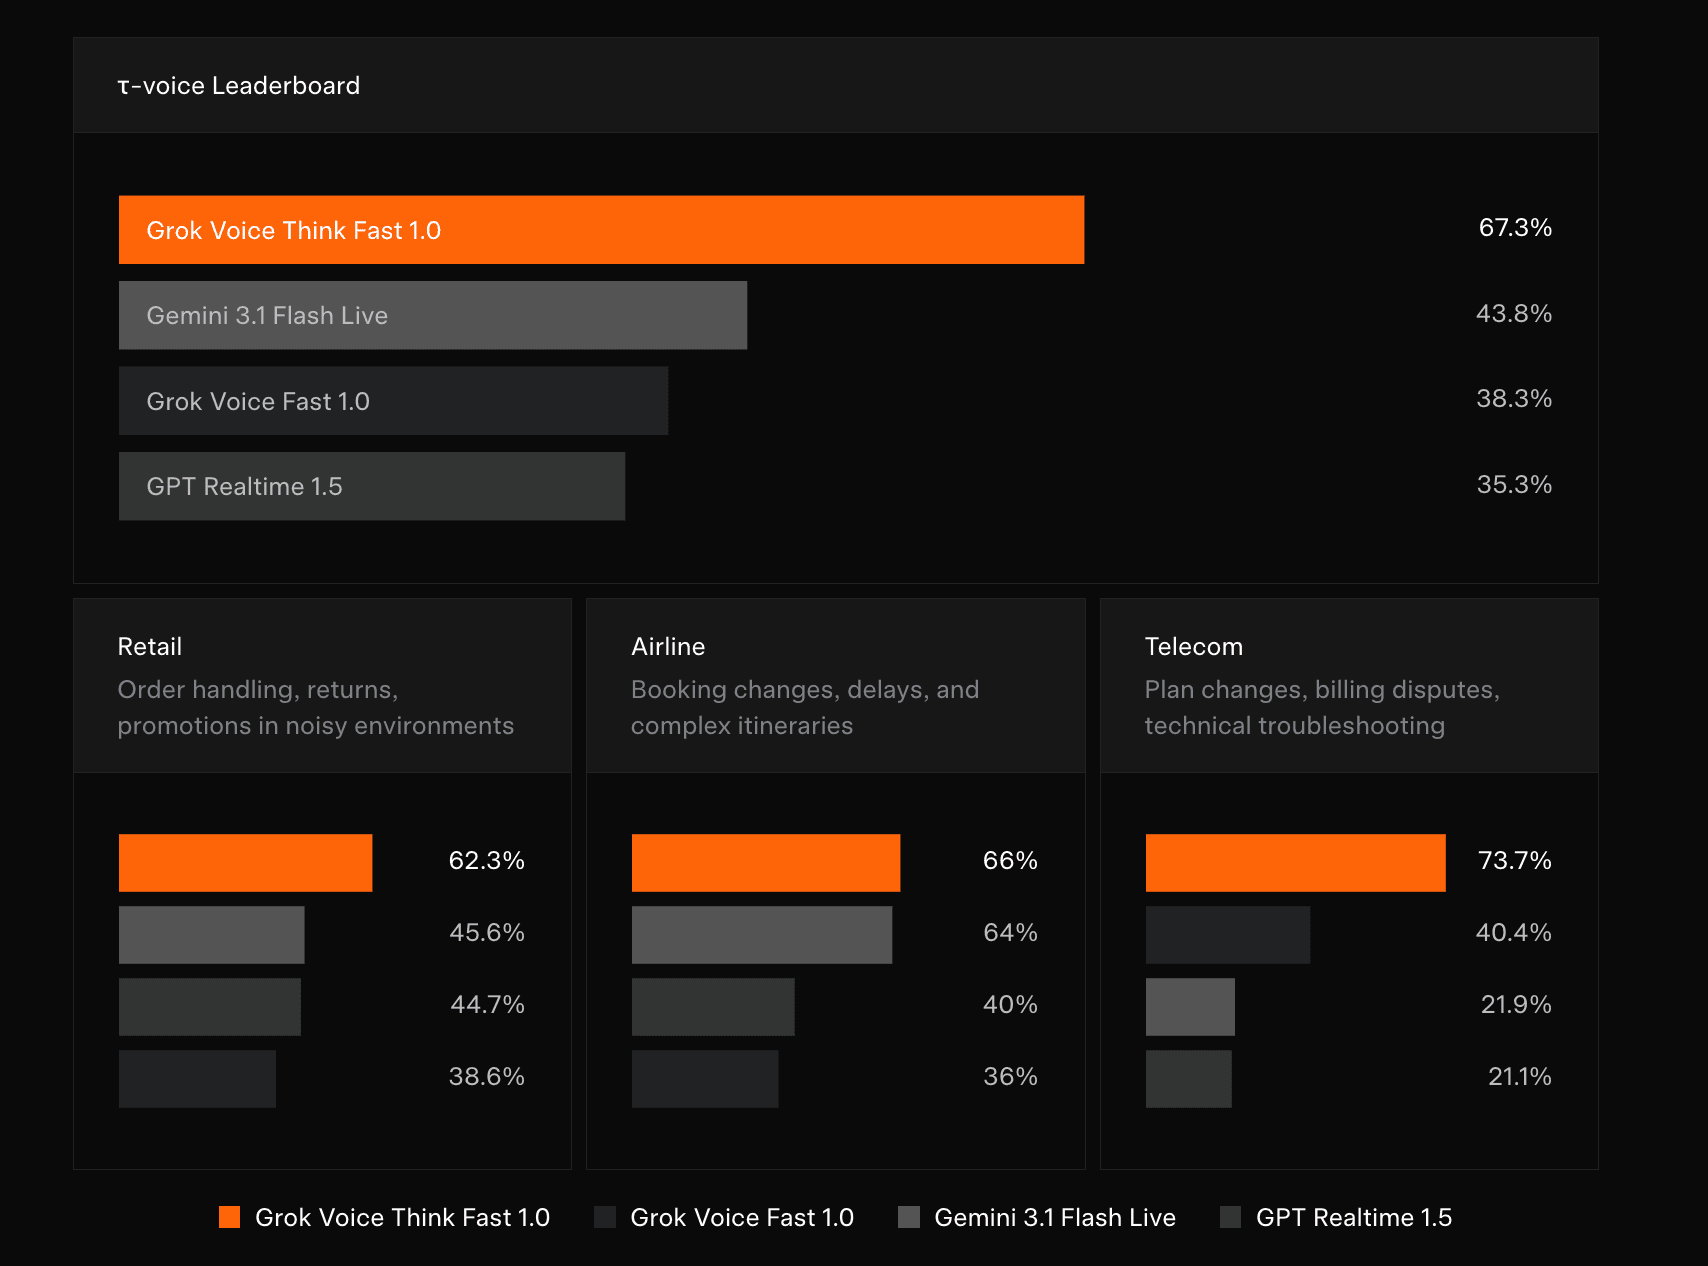Select the Airline section label

tap(668, 646)
